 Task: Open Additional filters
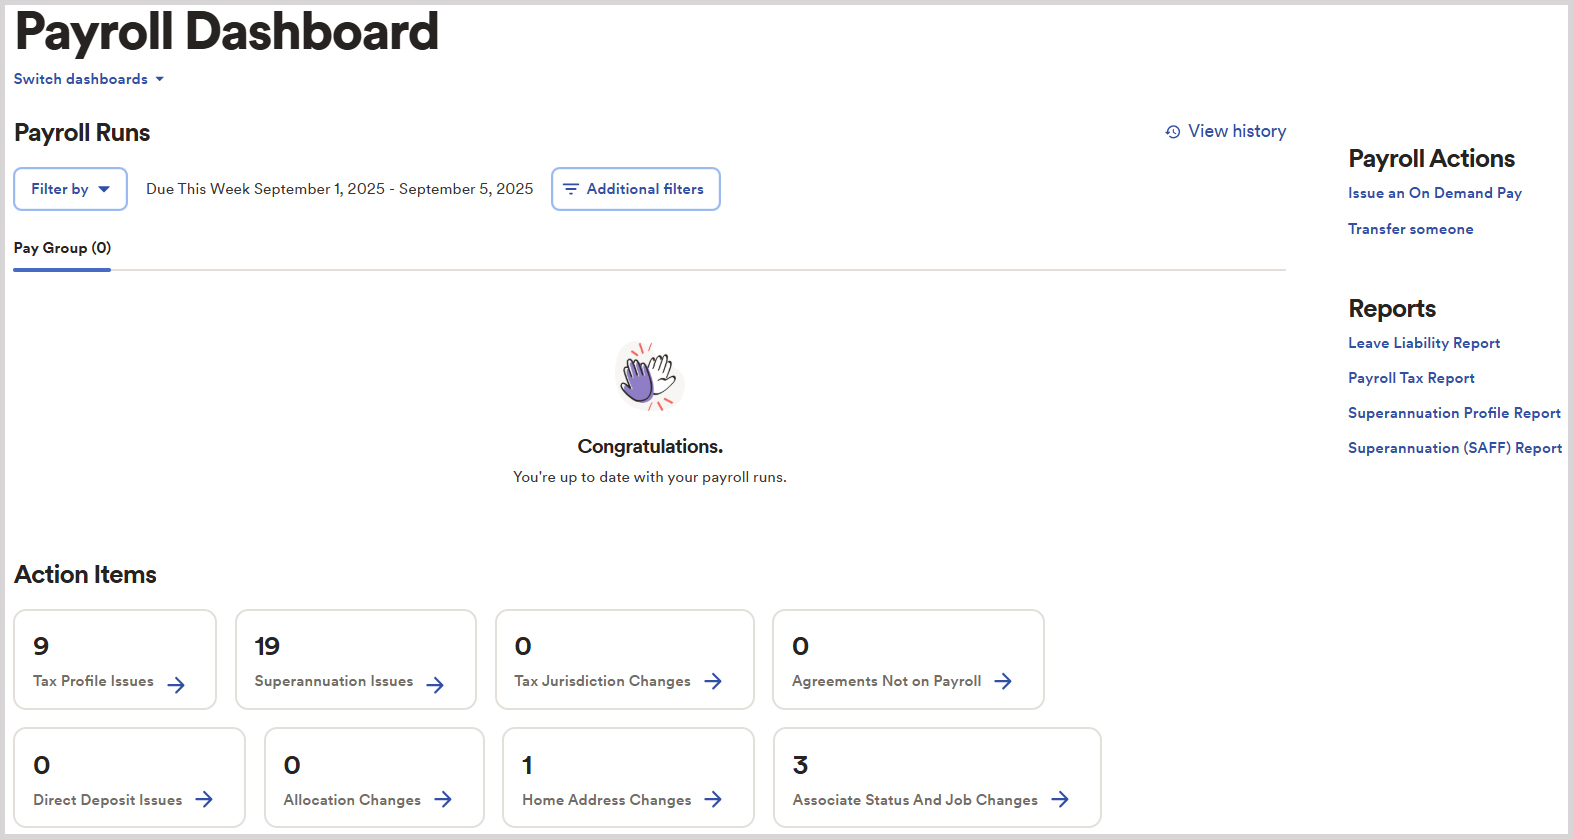click(636, 189)
